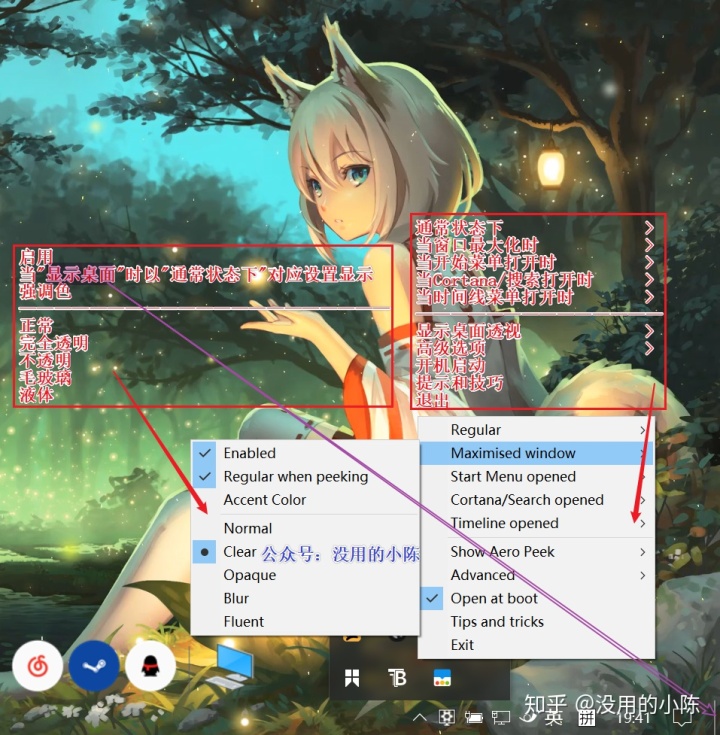The width and height of the screenshot is (720, 735).
Task: Choose Accent Color menu entry
Action: click(x=305, y=500)
